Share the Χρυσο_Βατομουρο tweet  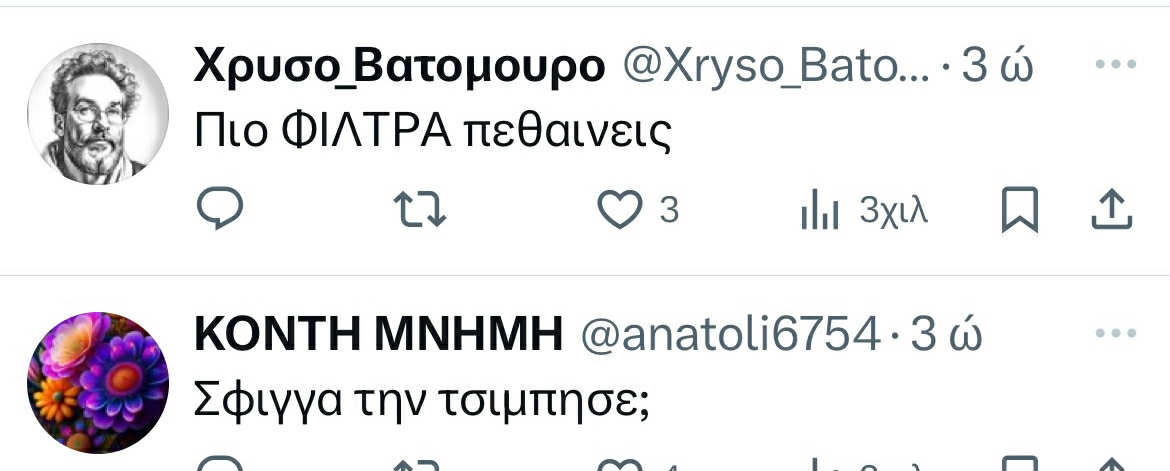1112,209
